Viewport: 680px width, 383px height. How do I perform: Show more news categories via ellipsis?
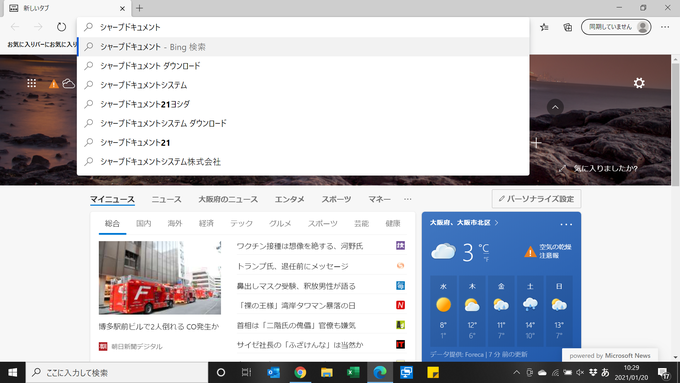click(408, 199)
